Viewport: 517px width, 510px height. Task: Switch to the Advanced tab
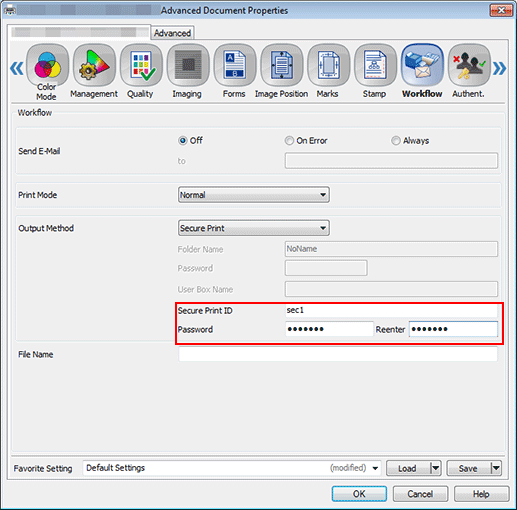tap(172, 33)
